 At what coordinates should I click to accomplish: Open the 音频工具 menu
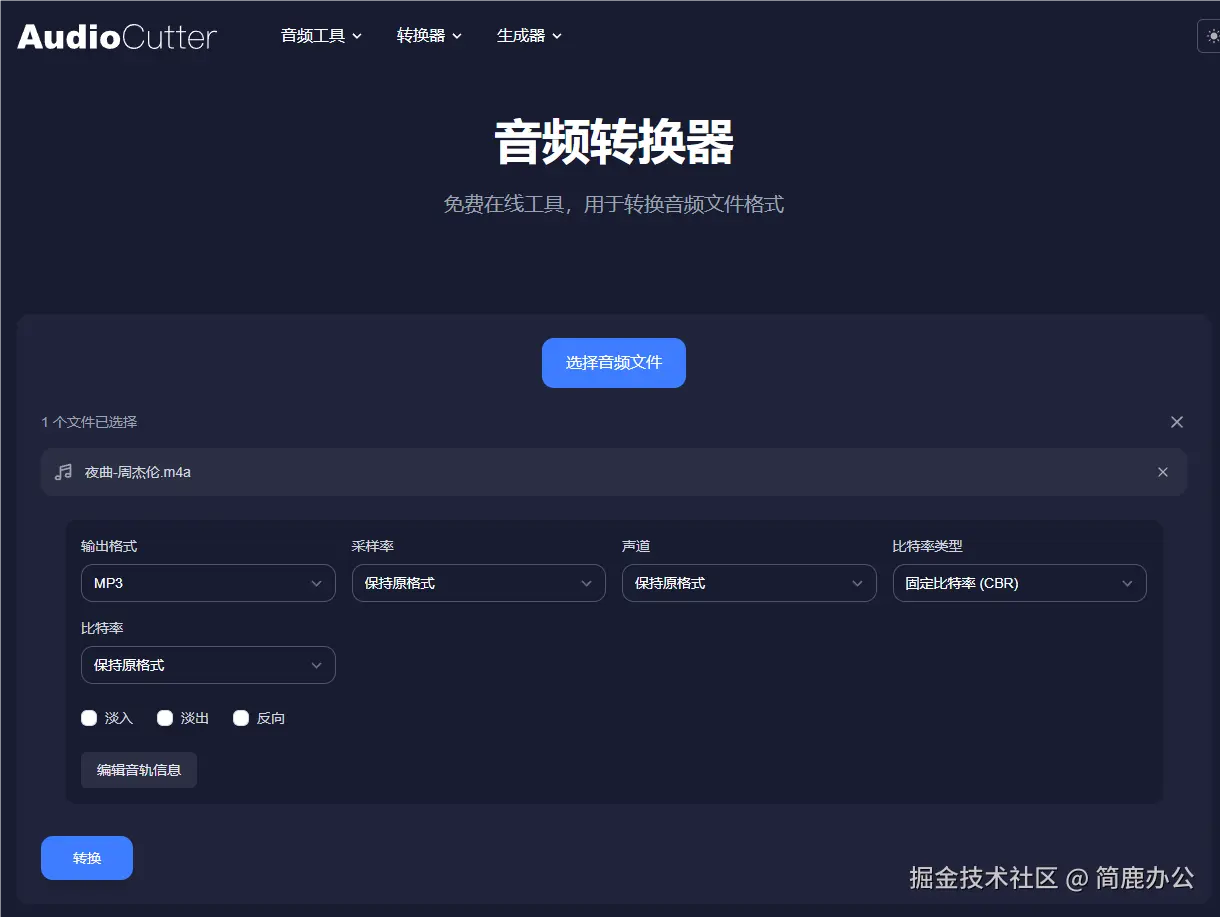pyautogui.click(x=321, y=36)
